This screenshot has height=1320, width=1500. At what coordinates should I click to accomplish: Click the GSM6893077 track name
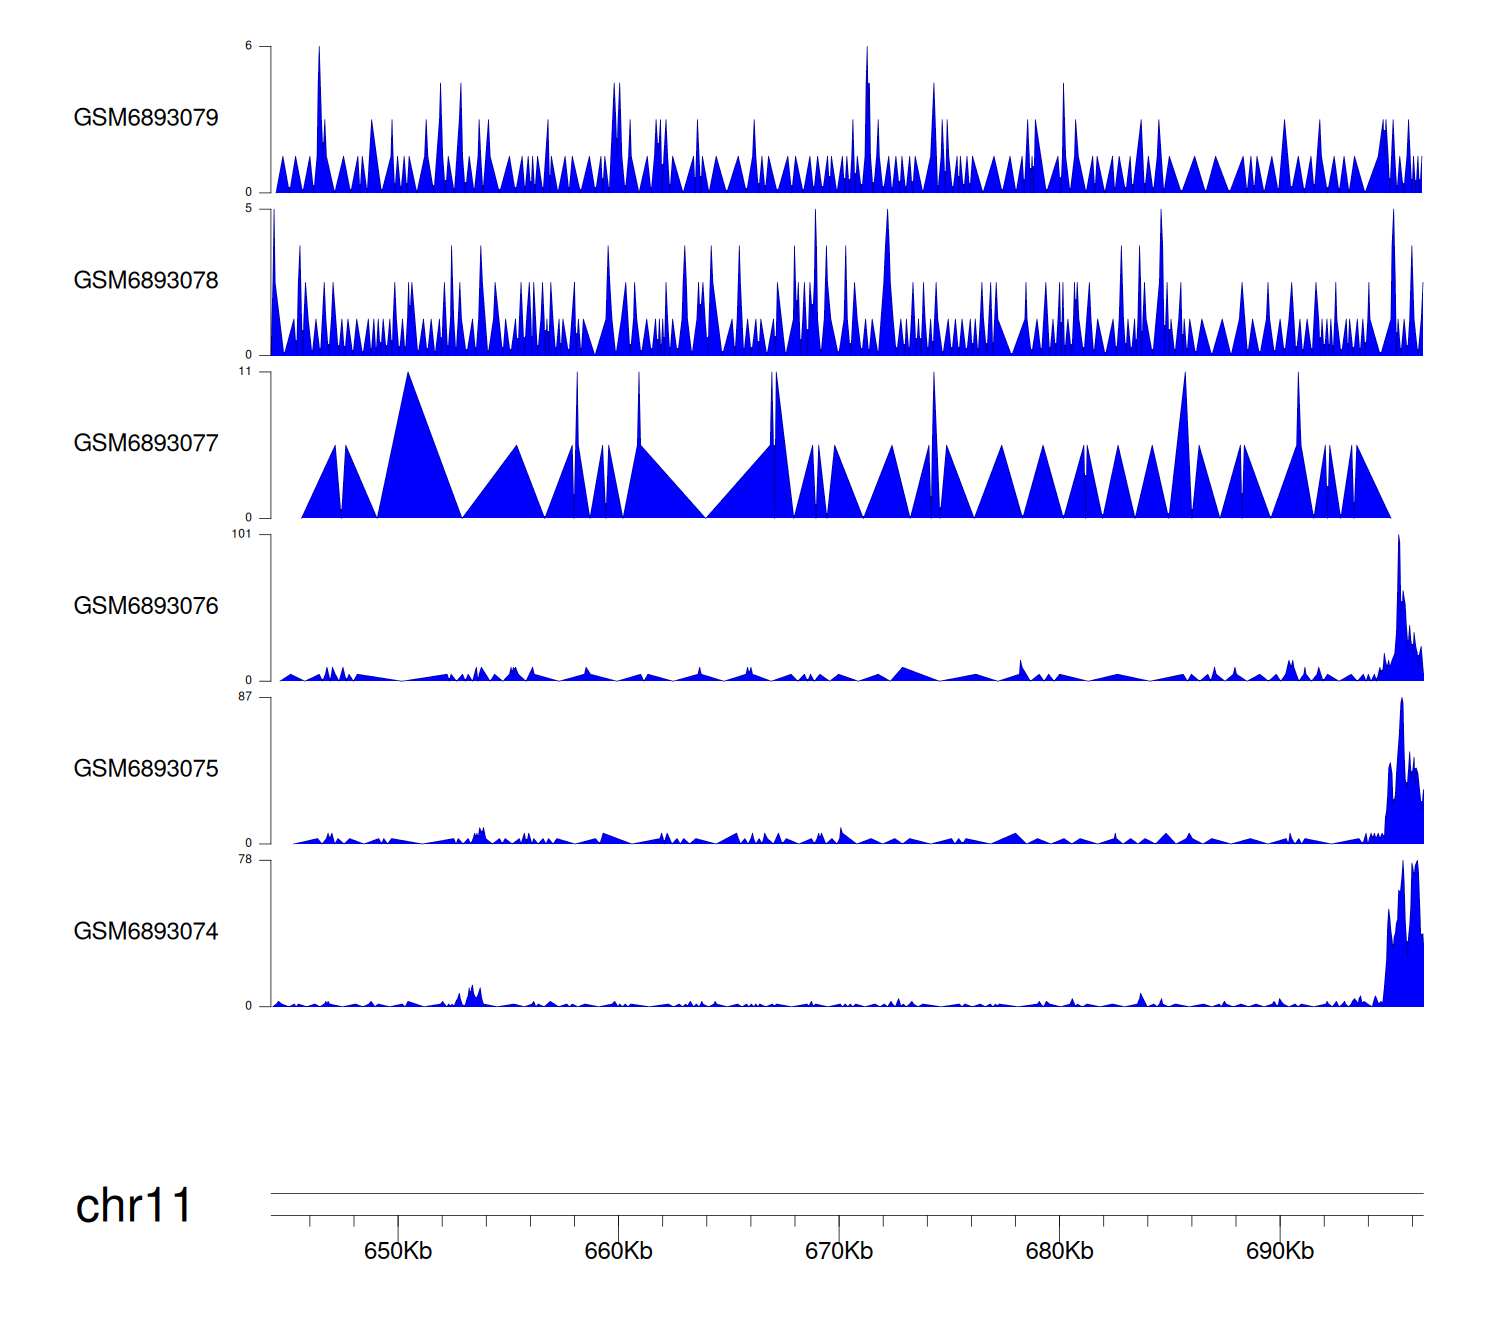[x=146, y=444]
